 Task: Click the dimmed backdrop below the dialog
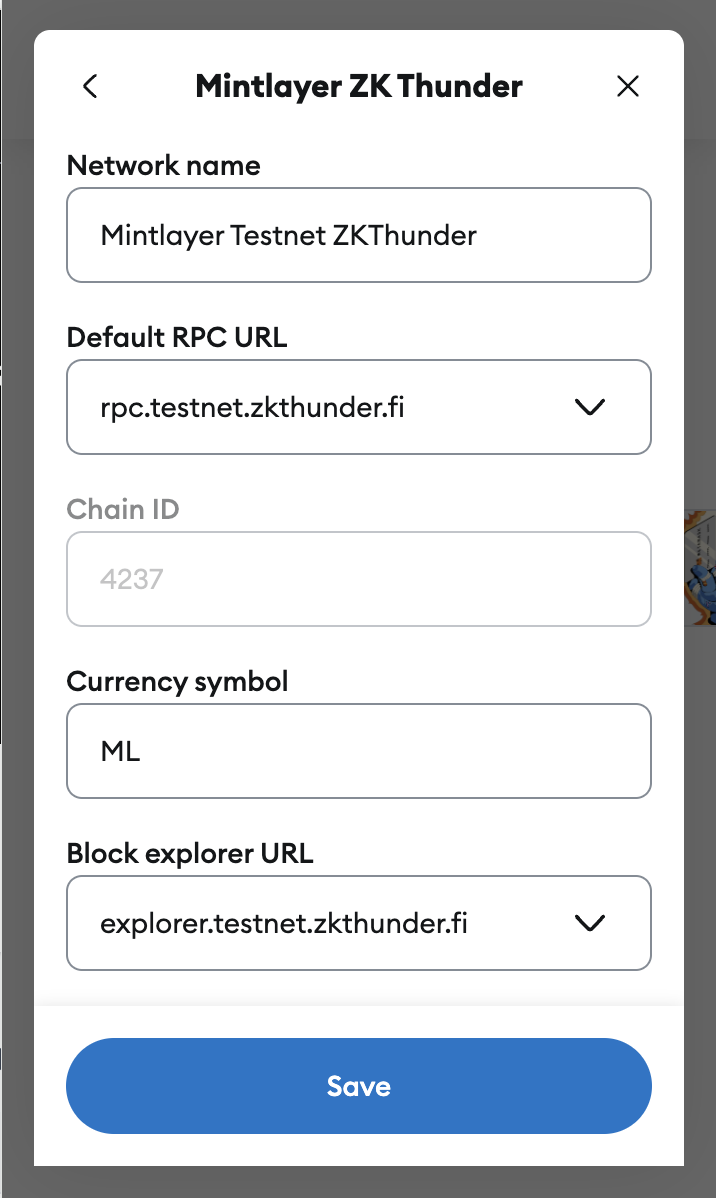358,1182
